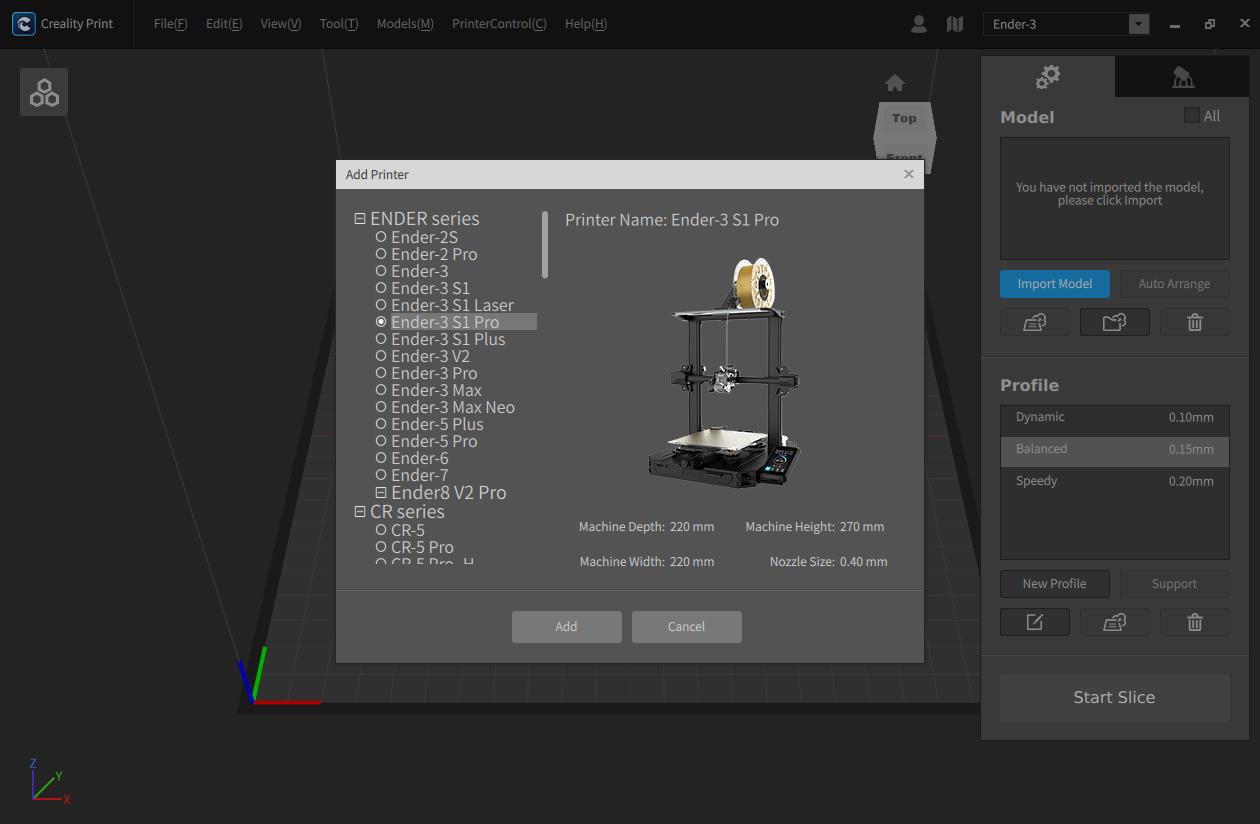Click Cancel in Add Printer dialog
The width and height of the screenshot is (1260, 824).
tap(687, 627)
